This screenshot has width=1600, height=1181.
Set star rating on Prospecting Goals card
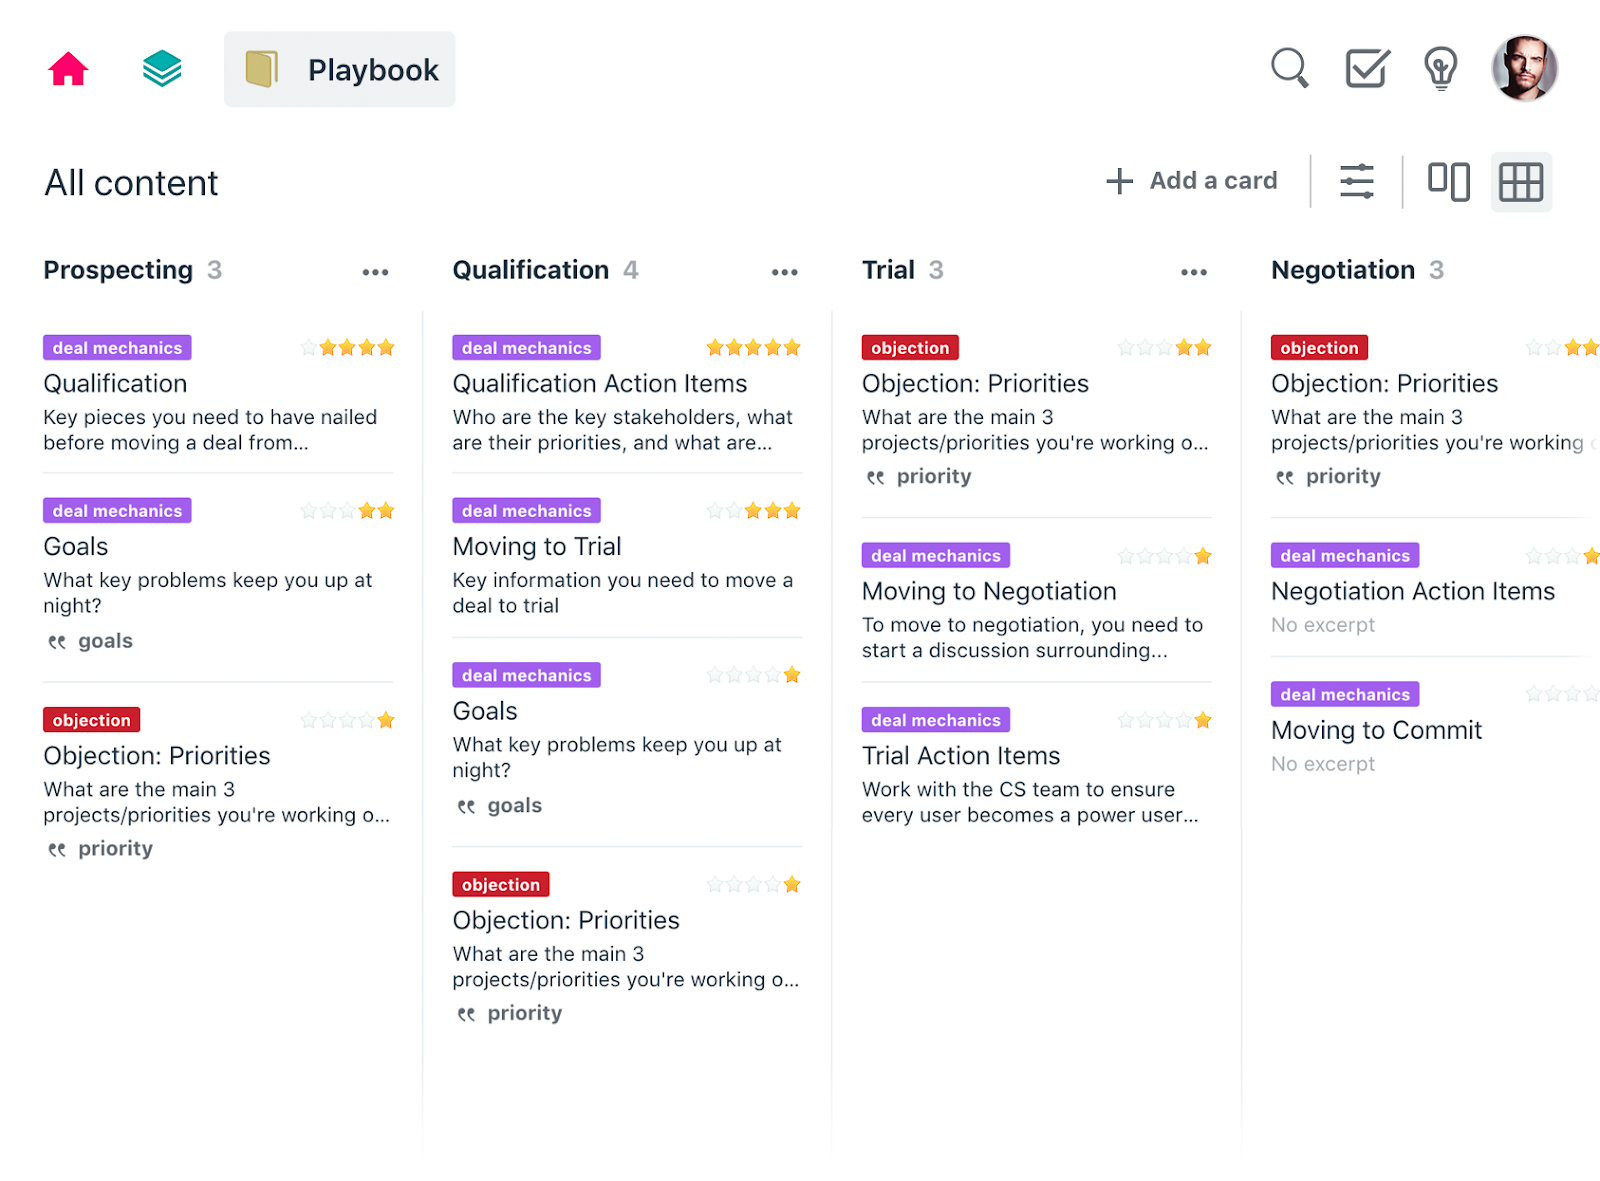[347, 511]
